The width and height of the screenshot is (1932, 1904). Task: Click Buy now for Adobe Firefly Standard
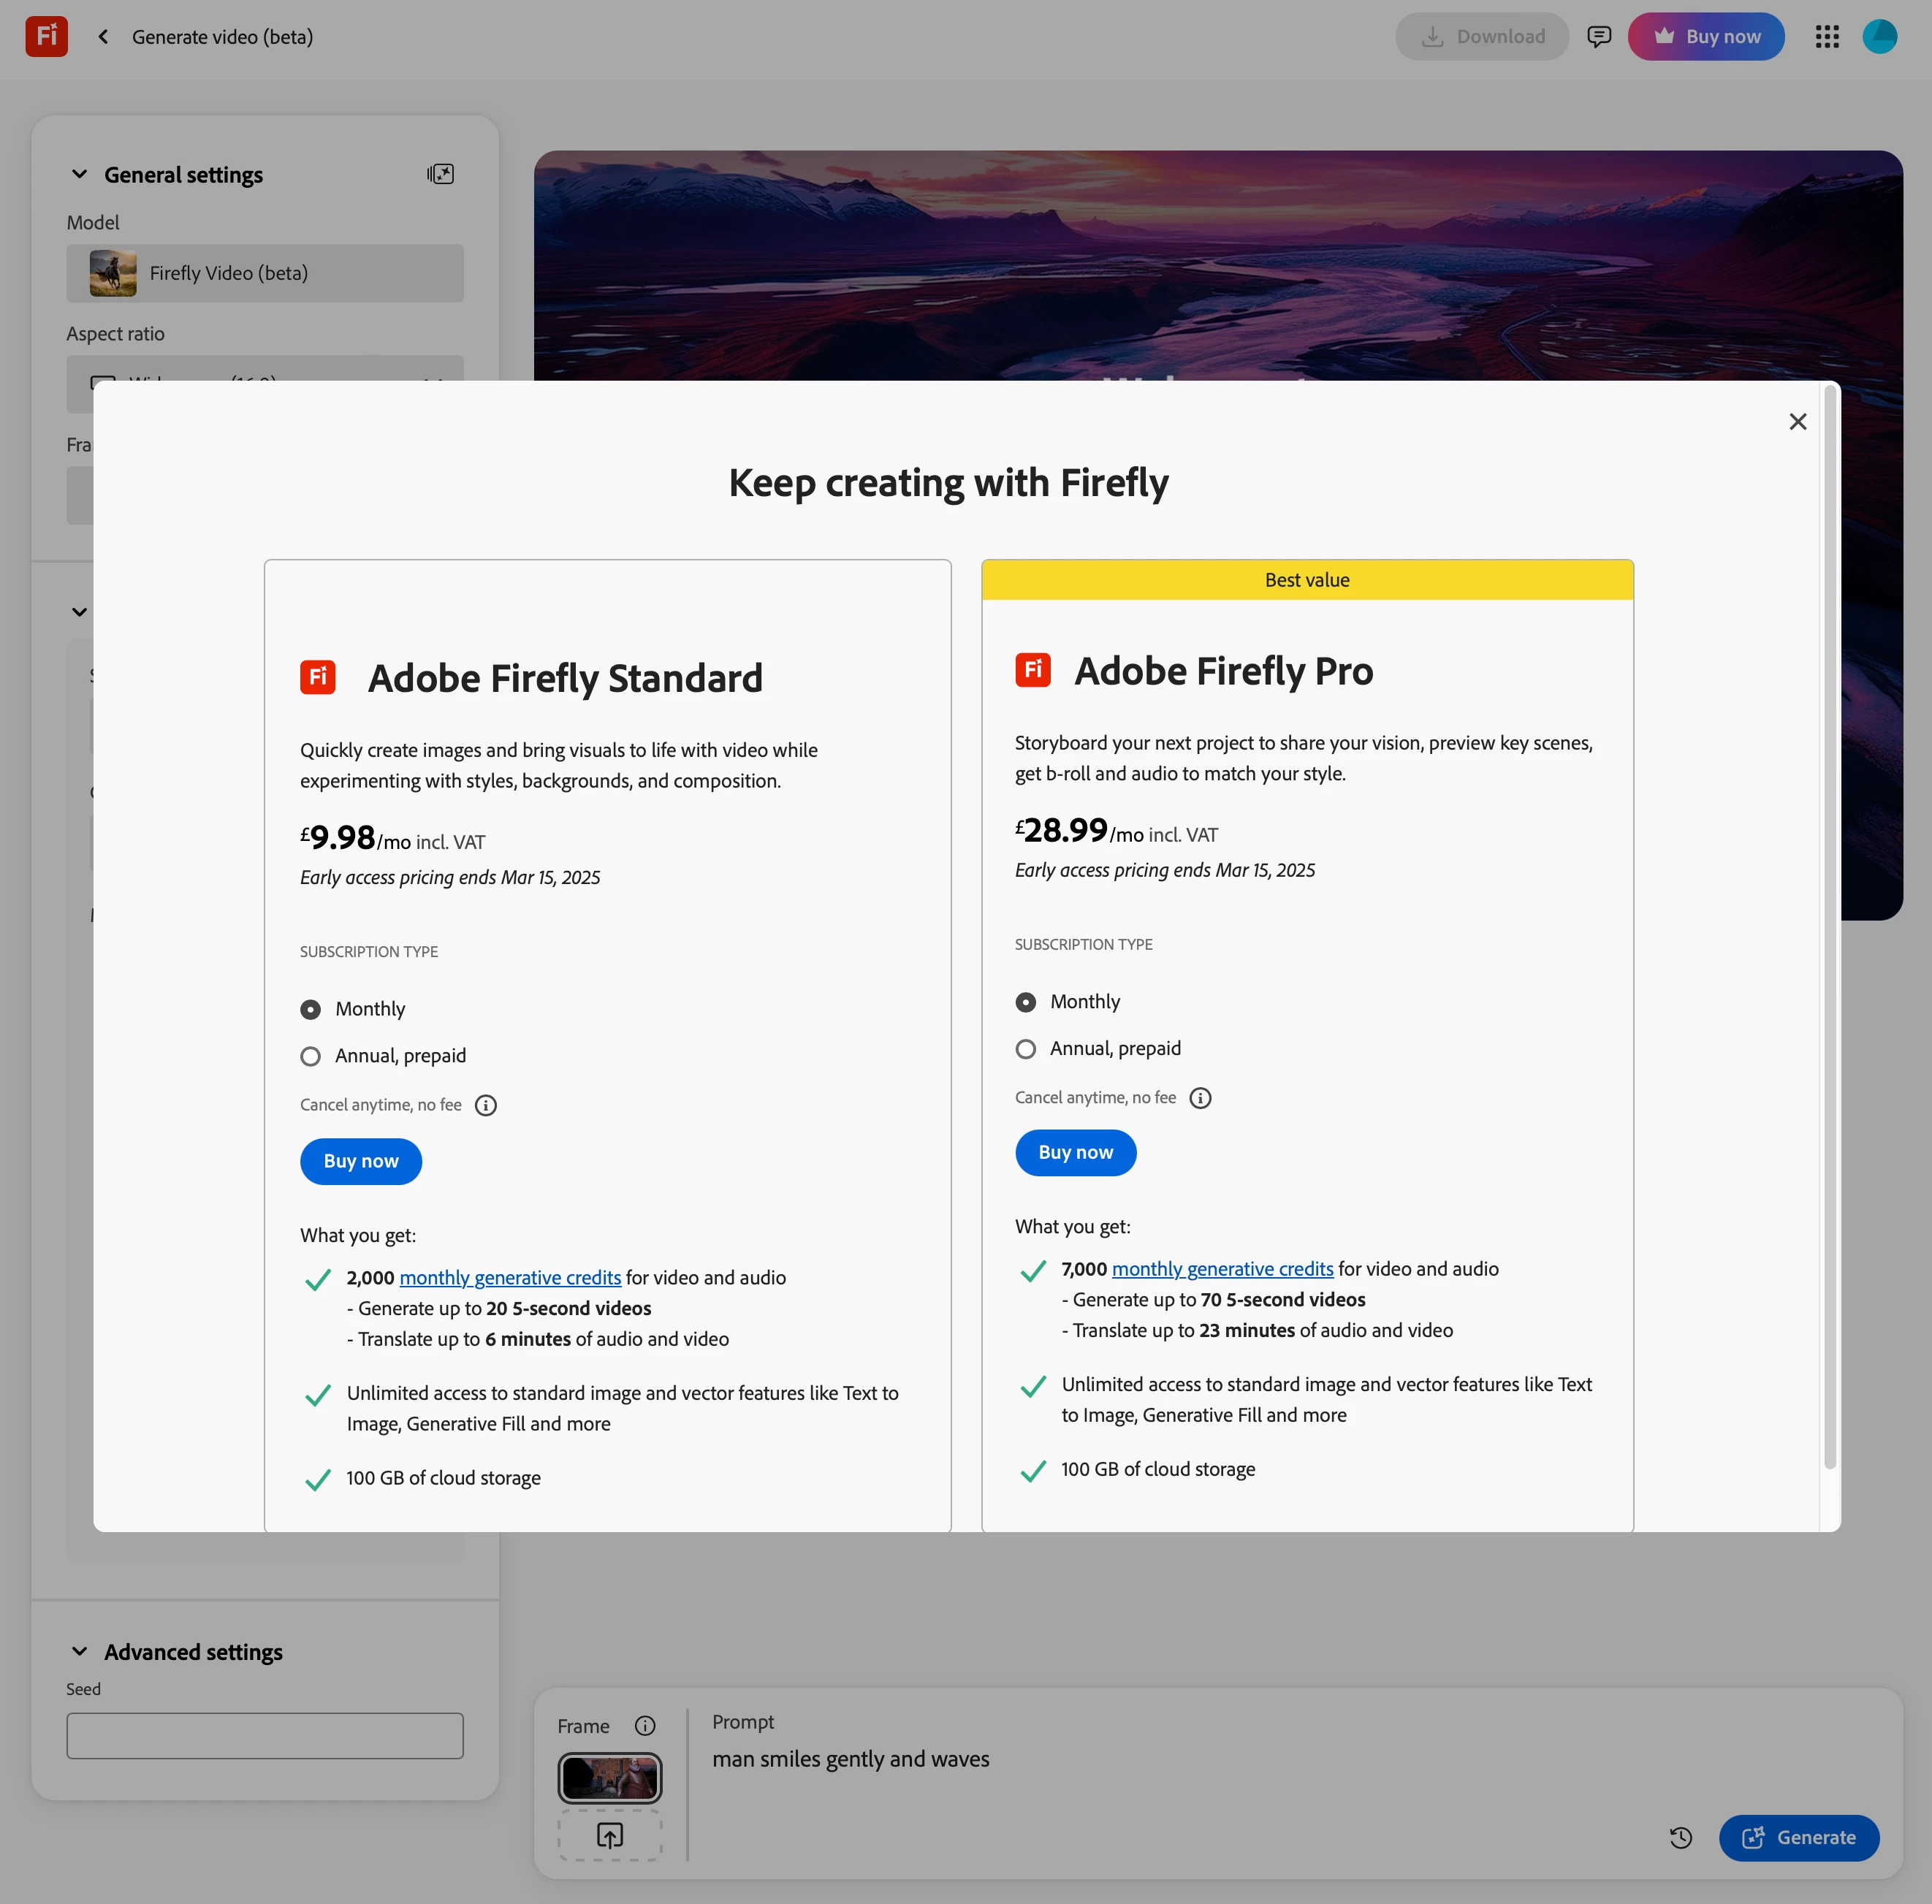click(361, 1161)
